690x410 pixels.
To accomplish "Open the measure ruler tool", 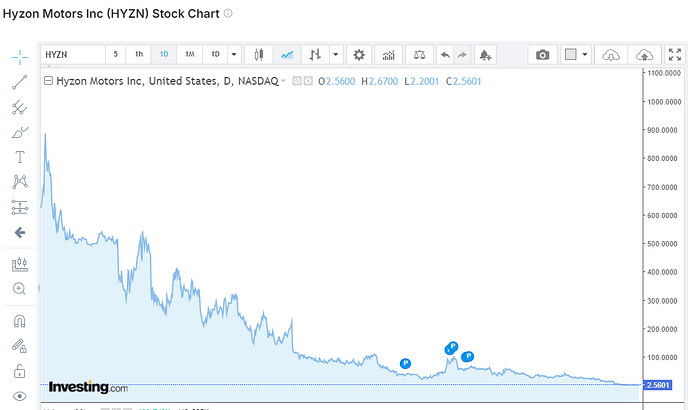I will 19,264.
